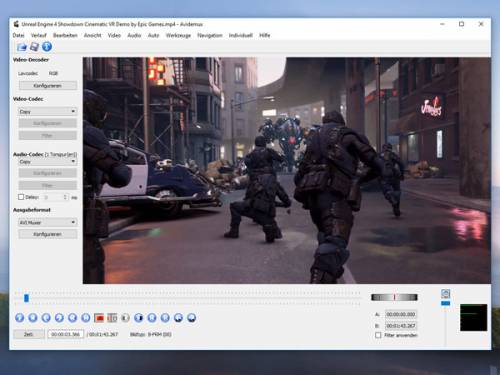Open the Datei menu
The width and height of the screenshot is (500, 375).
(18, 35)
